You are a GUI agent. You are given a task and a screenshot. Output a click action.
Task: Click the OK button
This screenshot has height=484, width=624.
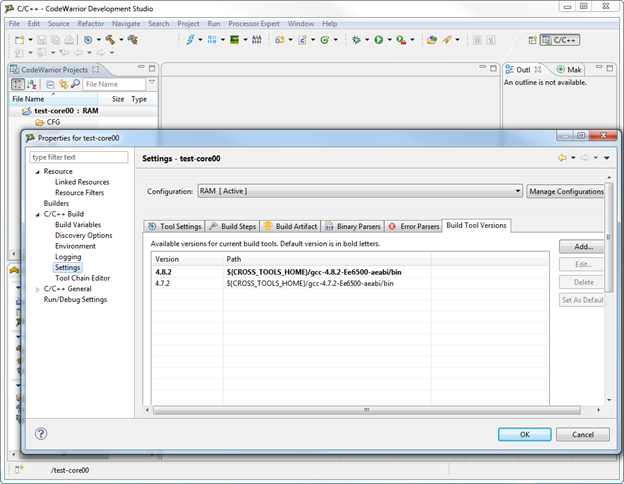coord(525,434)
